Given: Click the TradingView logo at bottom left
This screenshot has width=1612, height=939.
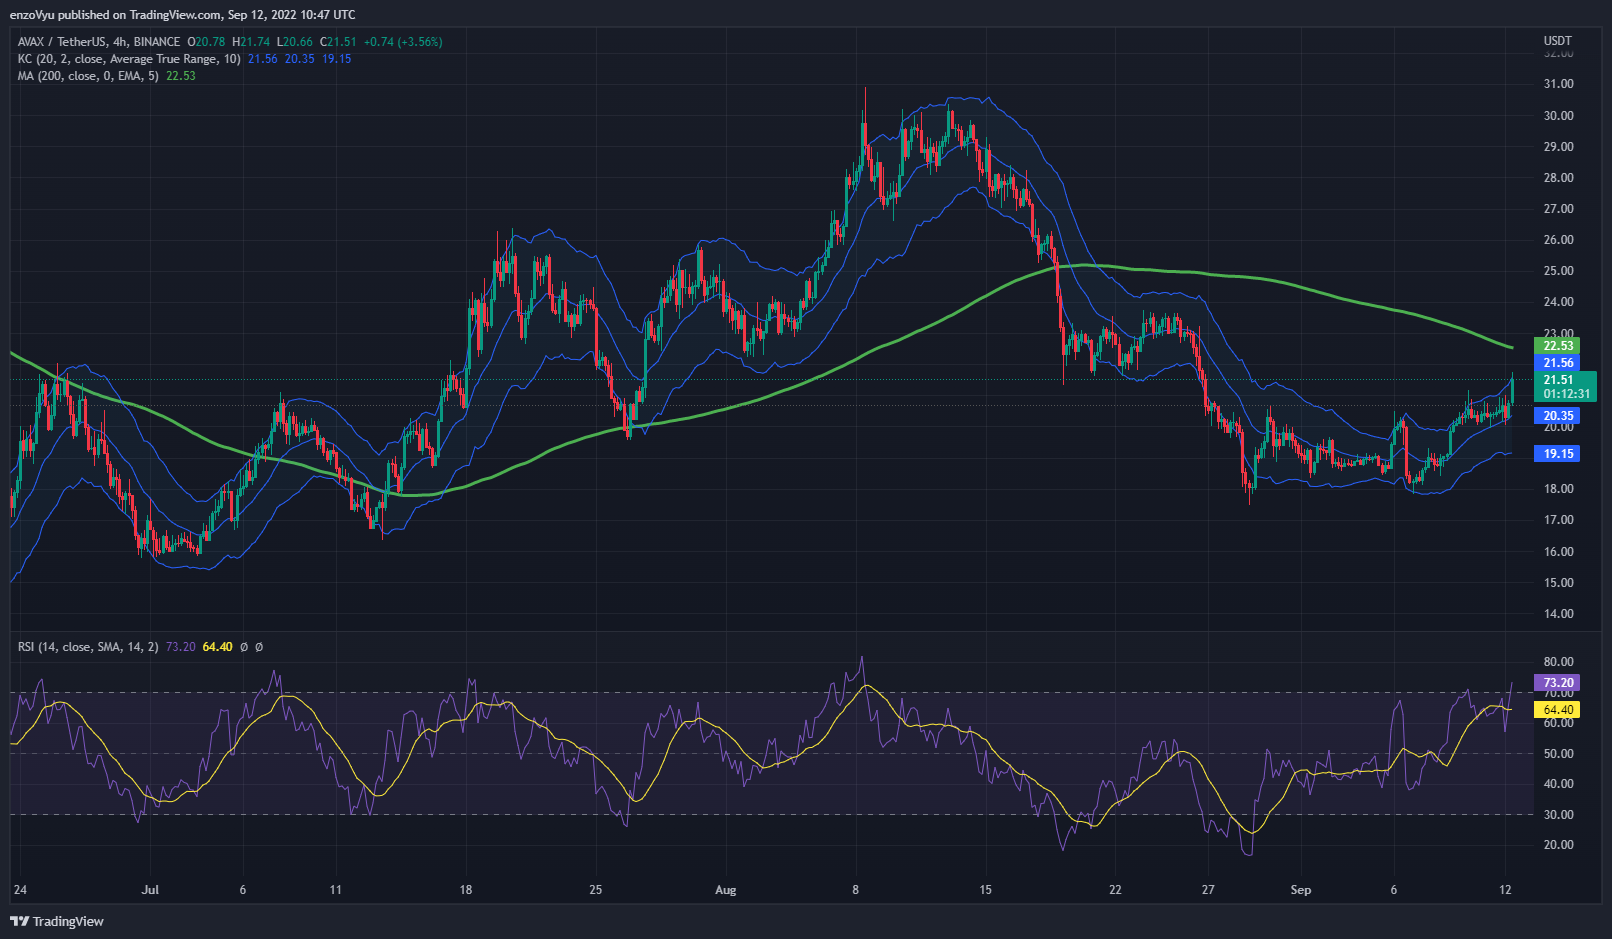Looking at the screenshot, I should click(57, 921).
